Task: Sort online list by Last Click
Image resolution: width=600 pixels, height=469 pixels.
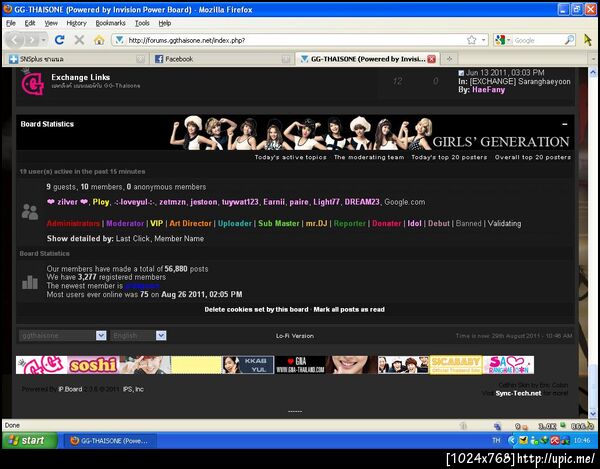Action: 133,239
